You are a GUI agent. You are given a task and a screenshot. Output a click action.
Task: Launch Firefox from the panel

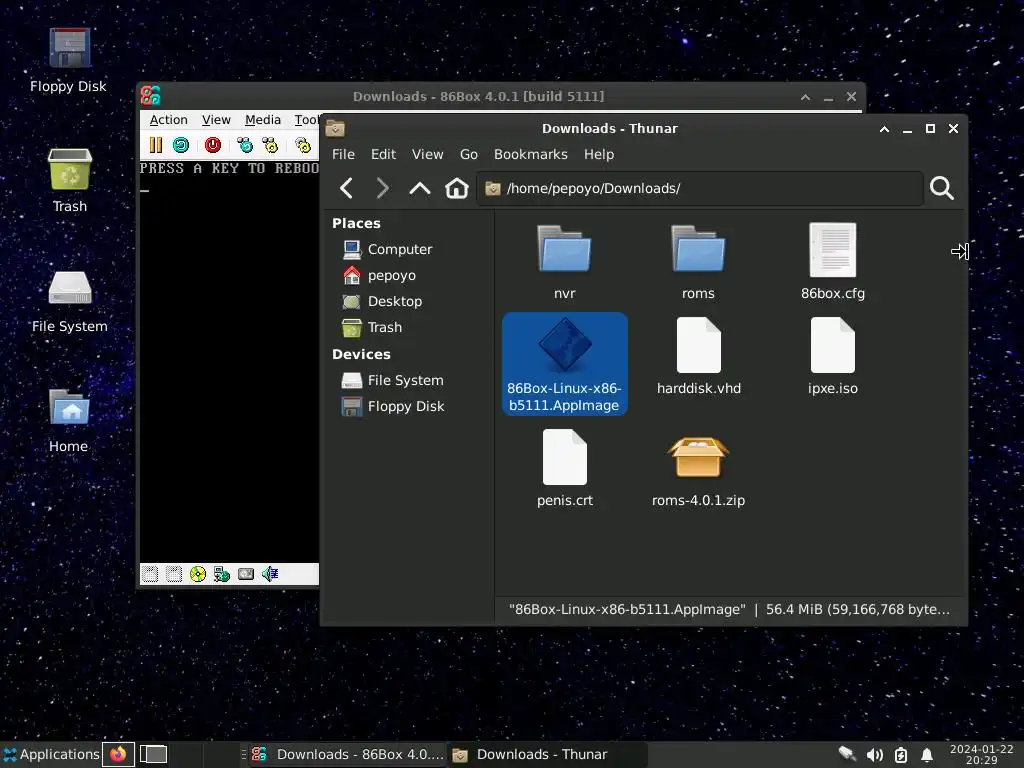pos(118,755)
